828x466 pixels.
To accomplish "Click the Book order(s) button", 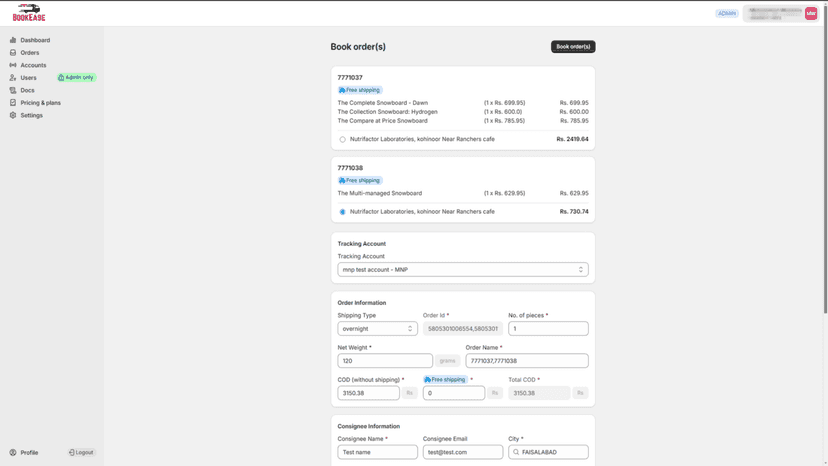I will tap(573, 46).
